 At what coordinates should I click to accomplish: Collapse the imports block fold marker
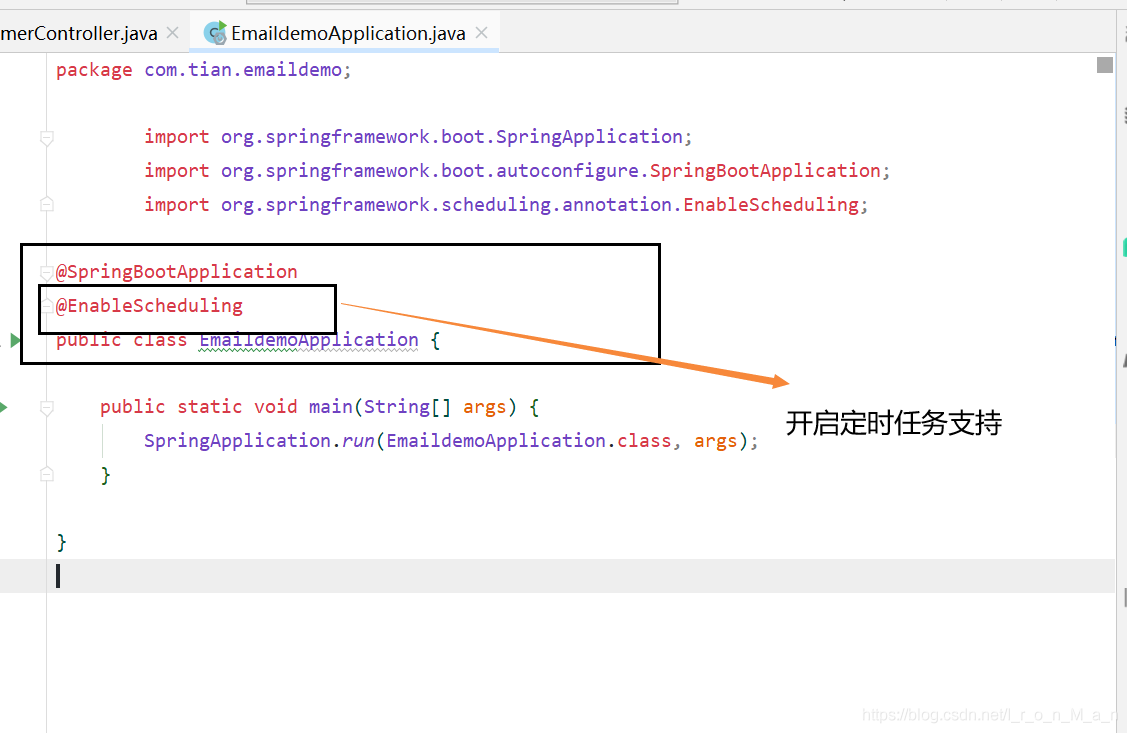click(47, 137)
